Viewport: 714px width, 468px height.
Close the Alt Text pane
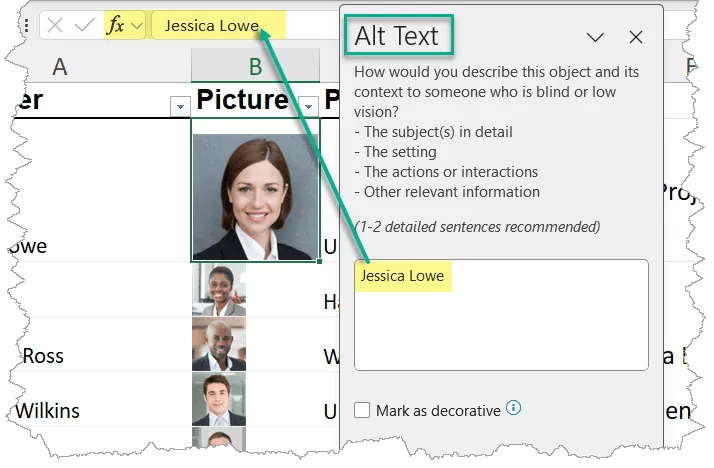pos(636,37)
